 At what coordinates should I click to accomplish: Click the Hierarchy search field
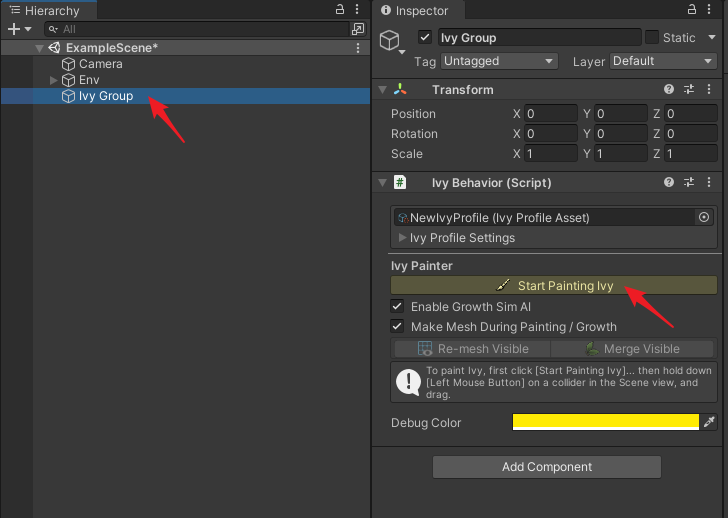196,29
